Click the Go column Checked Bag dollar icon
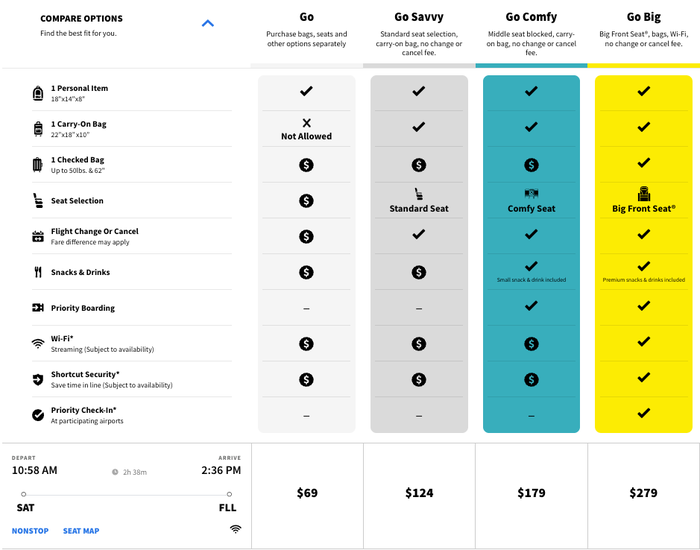Image resolution: width=700 pixels, height=550 pixels. point(306,165)
